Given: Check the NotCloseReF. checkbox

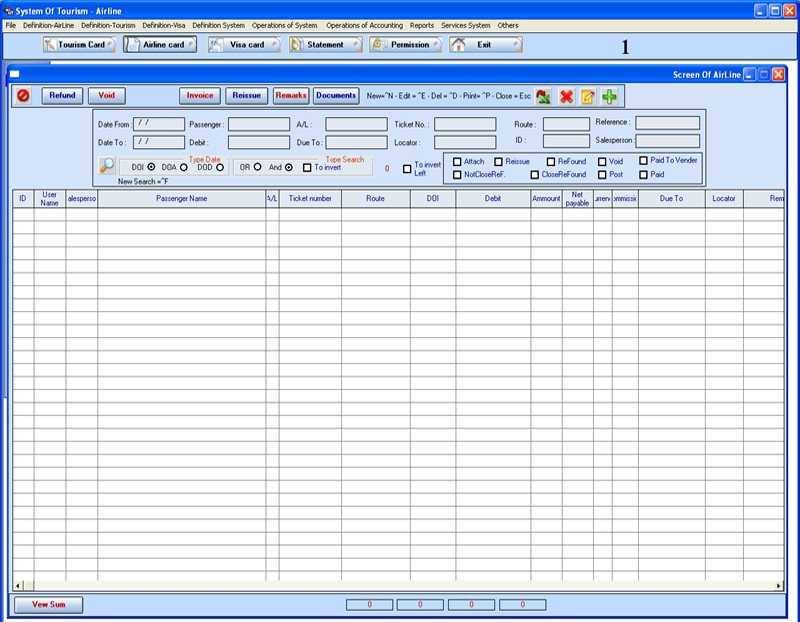Looking at the screenshot, I should 457,174.
